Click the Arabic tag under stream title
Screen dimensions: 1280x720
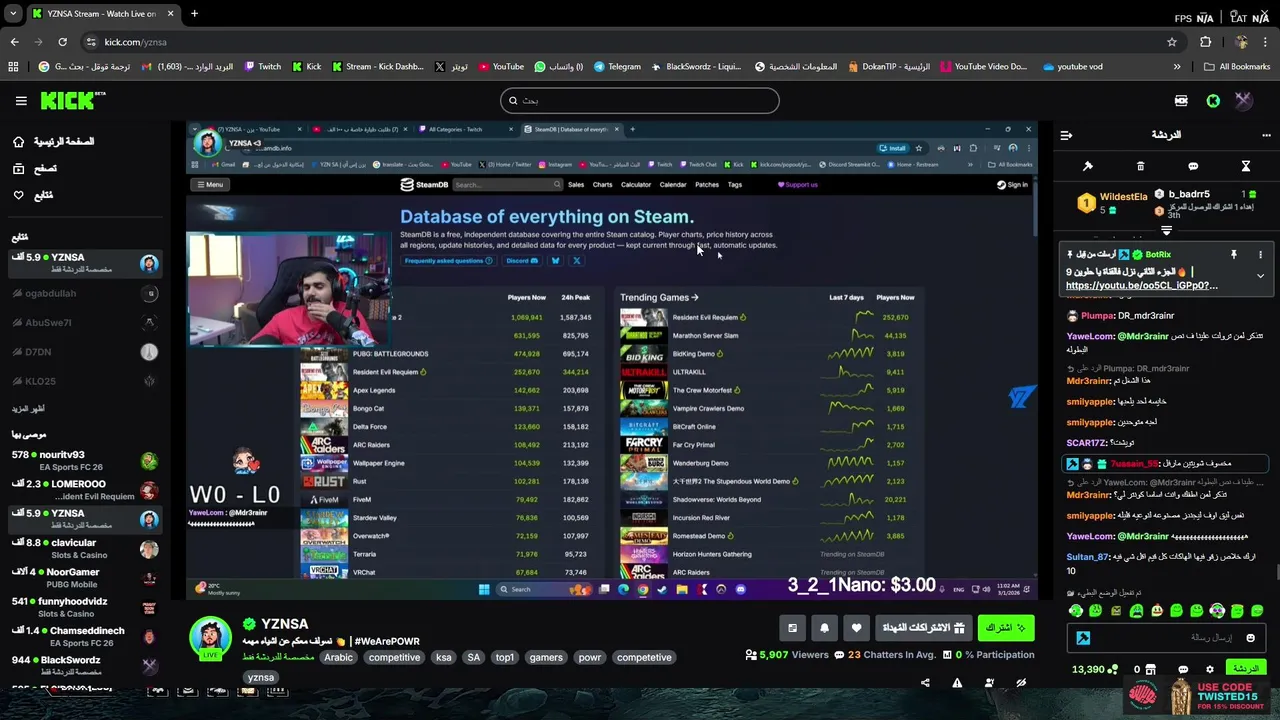pyautogui.click(x=338, y=658)
